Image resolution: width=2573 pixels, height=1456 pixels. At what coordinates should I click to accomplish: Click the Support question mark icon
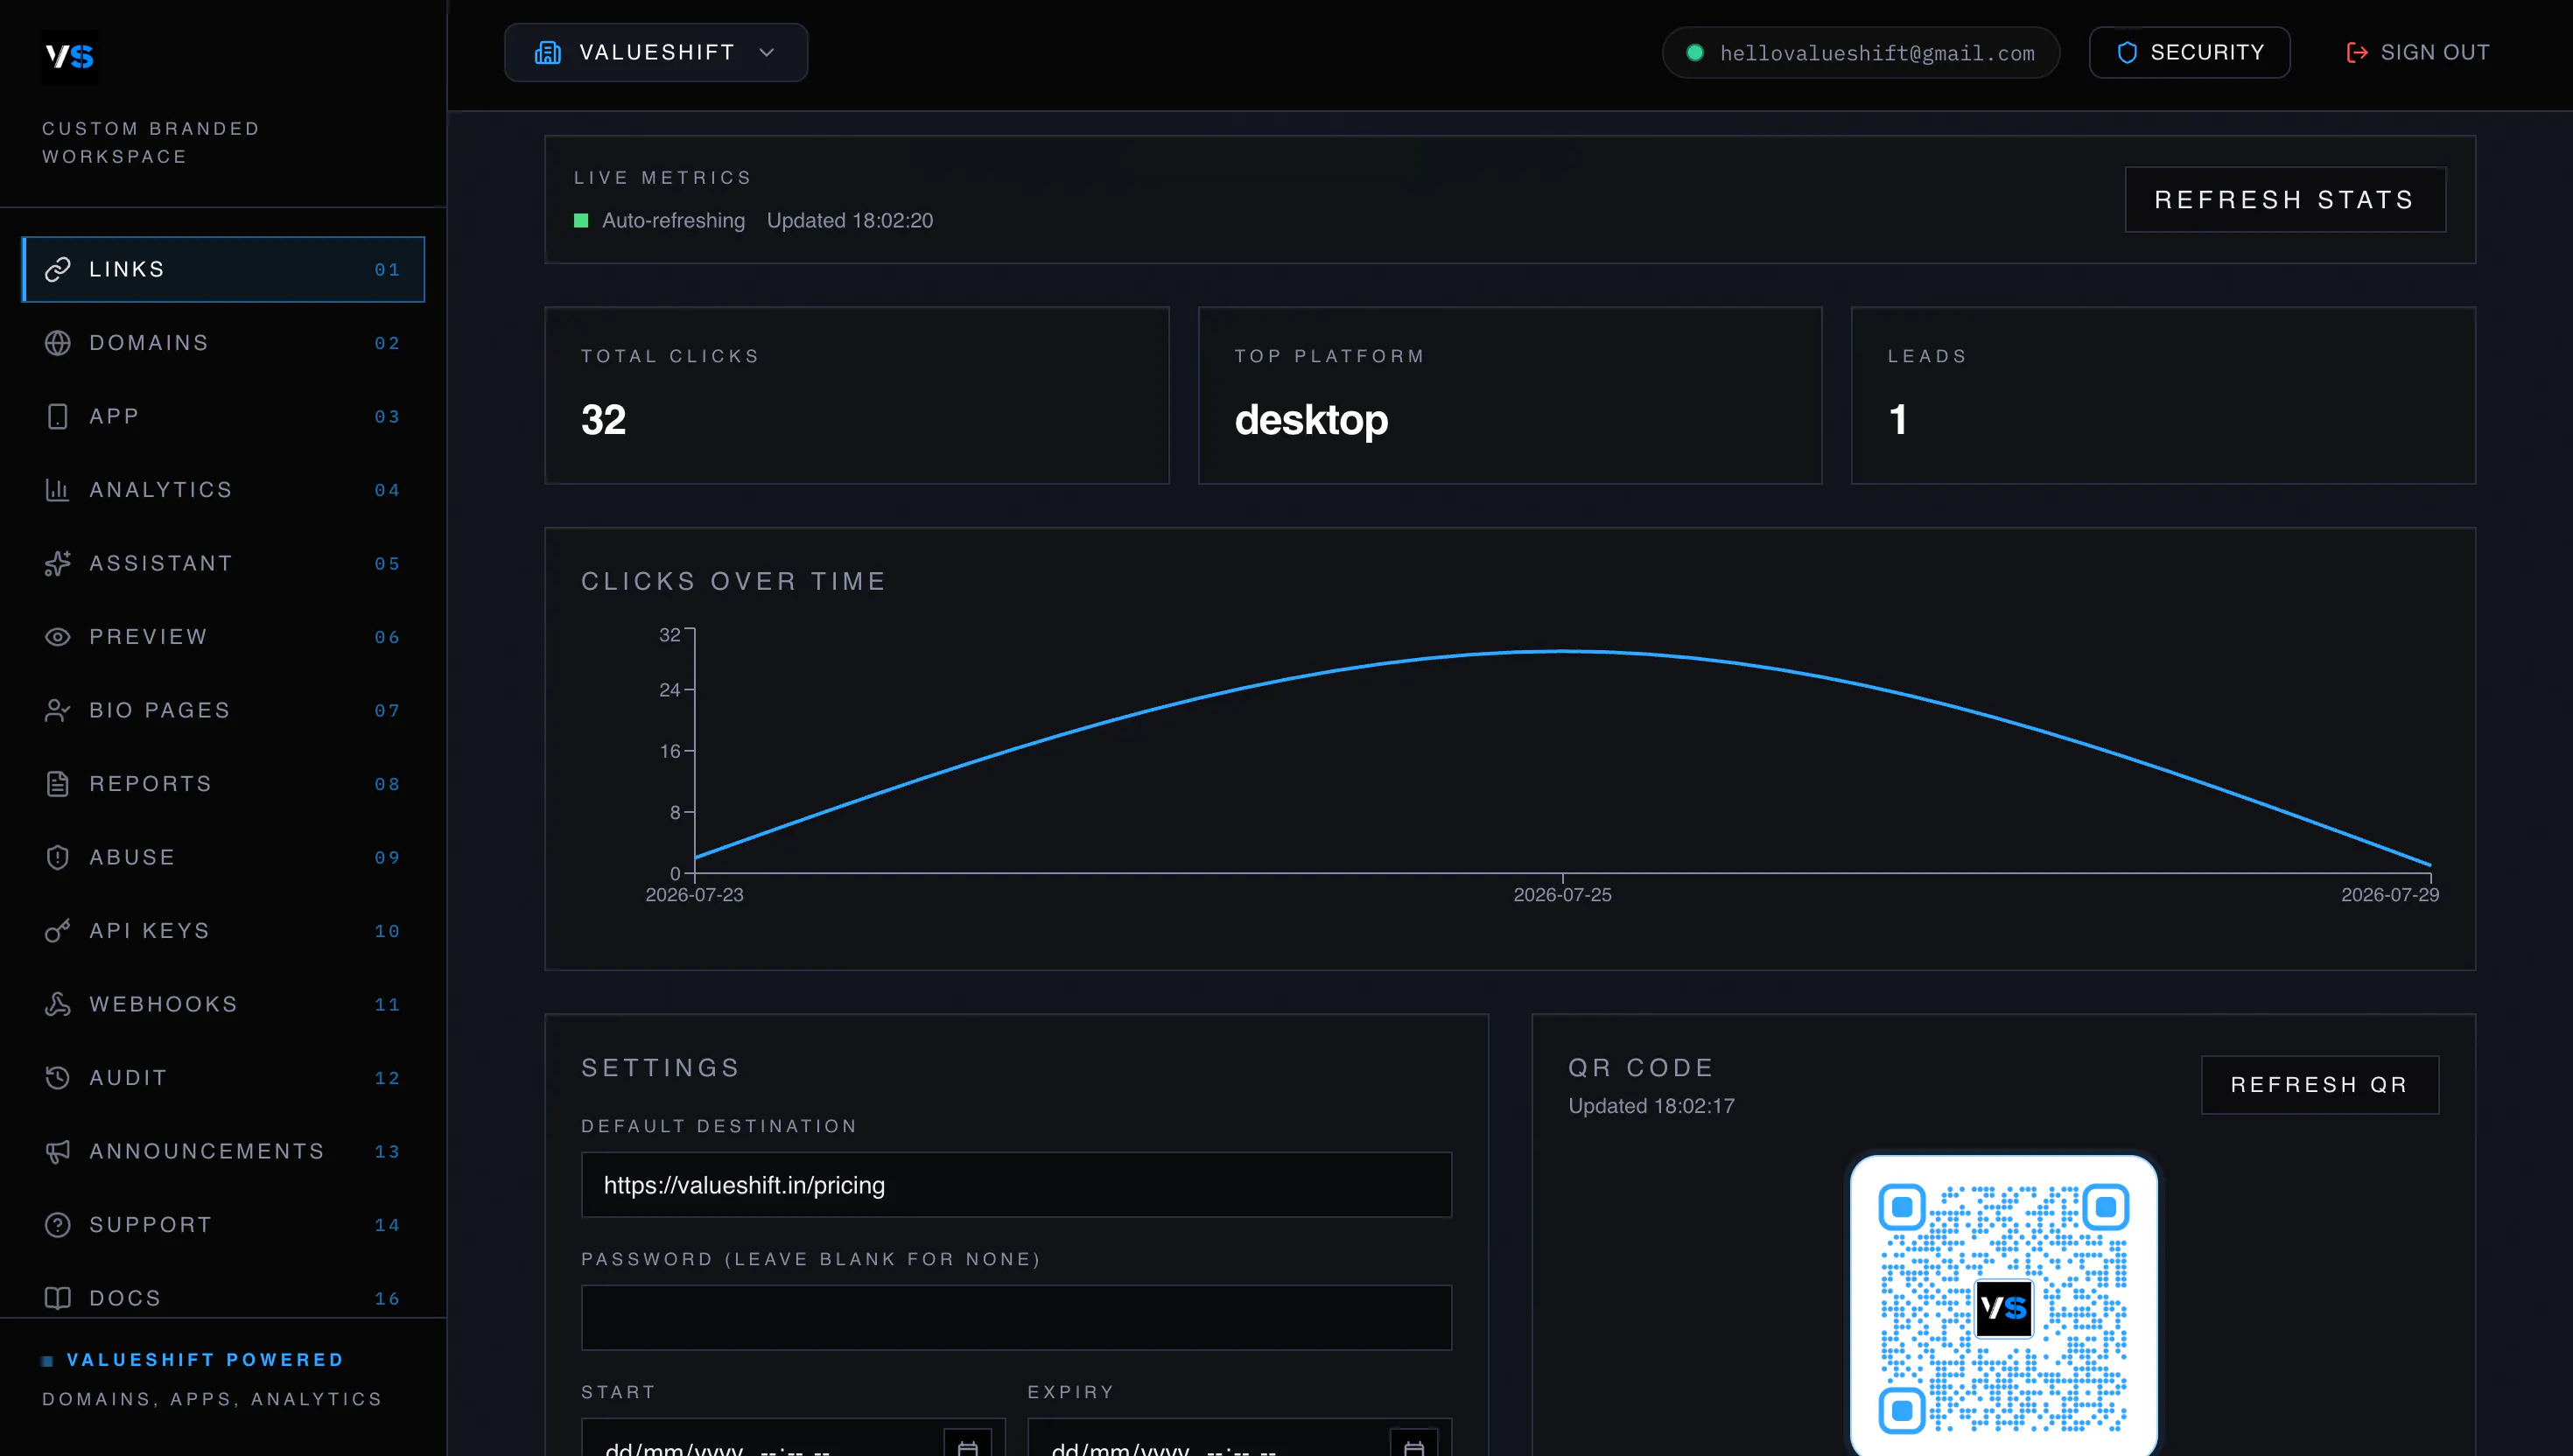coord(58,1225)
